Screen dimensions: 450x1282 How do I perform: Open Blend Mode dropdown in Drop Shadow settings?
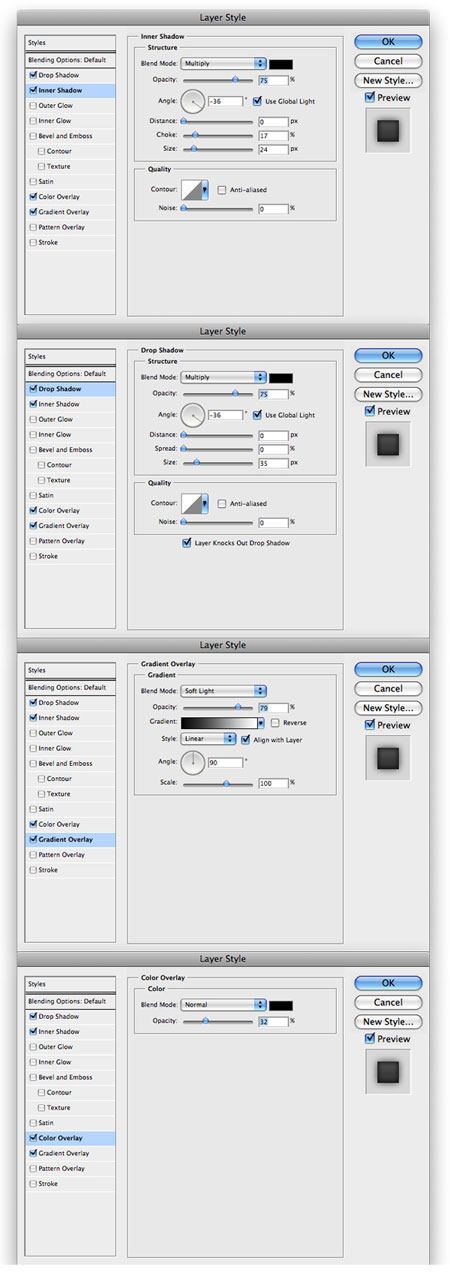coord(223,377)
